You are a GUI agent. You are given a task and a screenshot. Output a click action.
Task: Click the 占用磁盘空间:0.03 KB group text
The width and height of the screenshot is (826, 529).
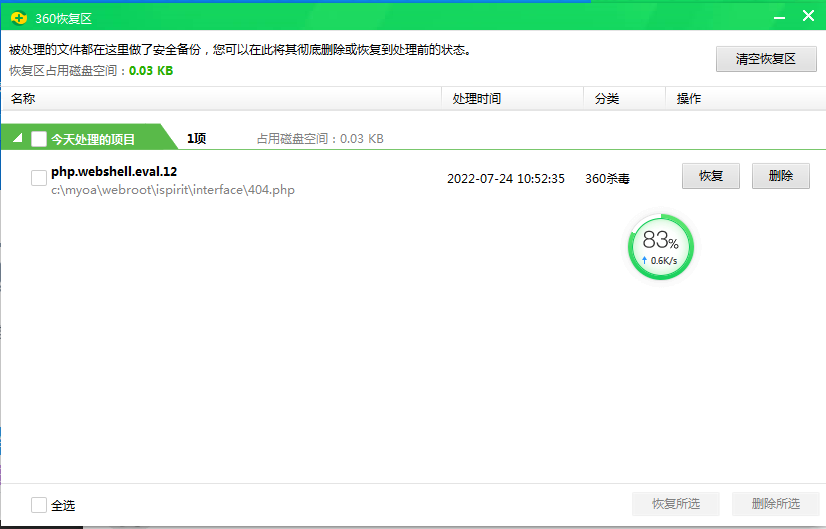[x=320, y=139]
